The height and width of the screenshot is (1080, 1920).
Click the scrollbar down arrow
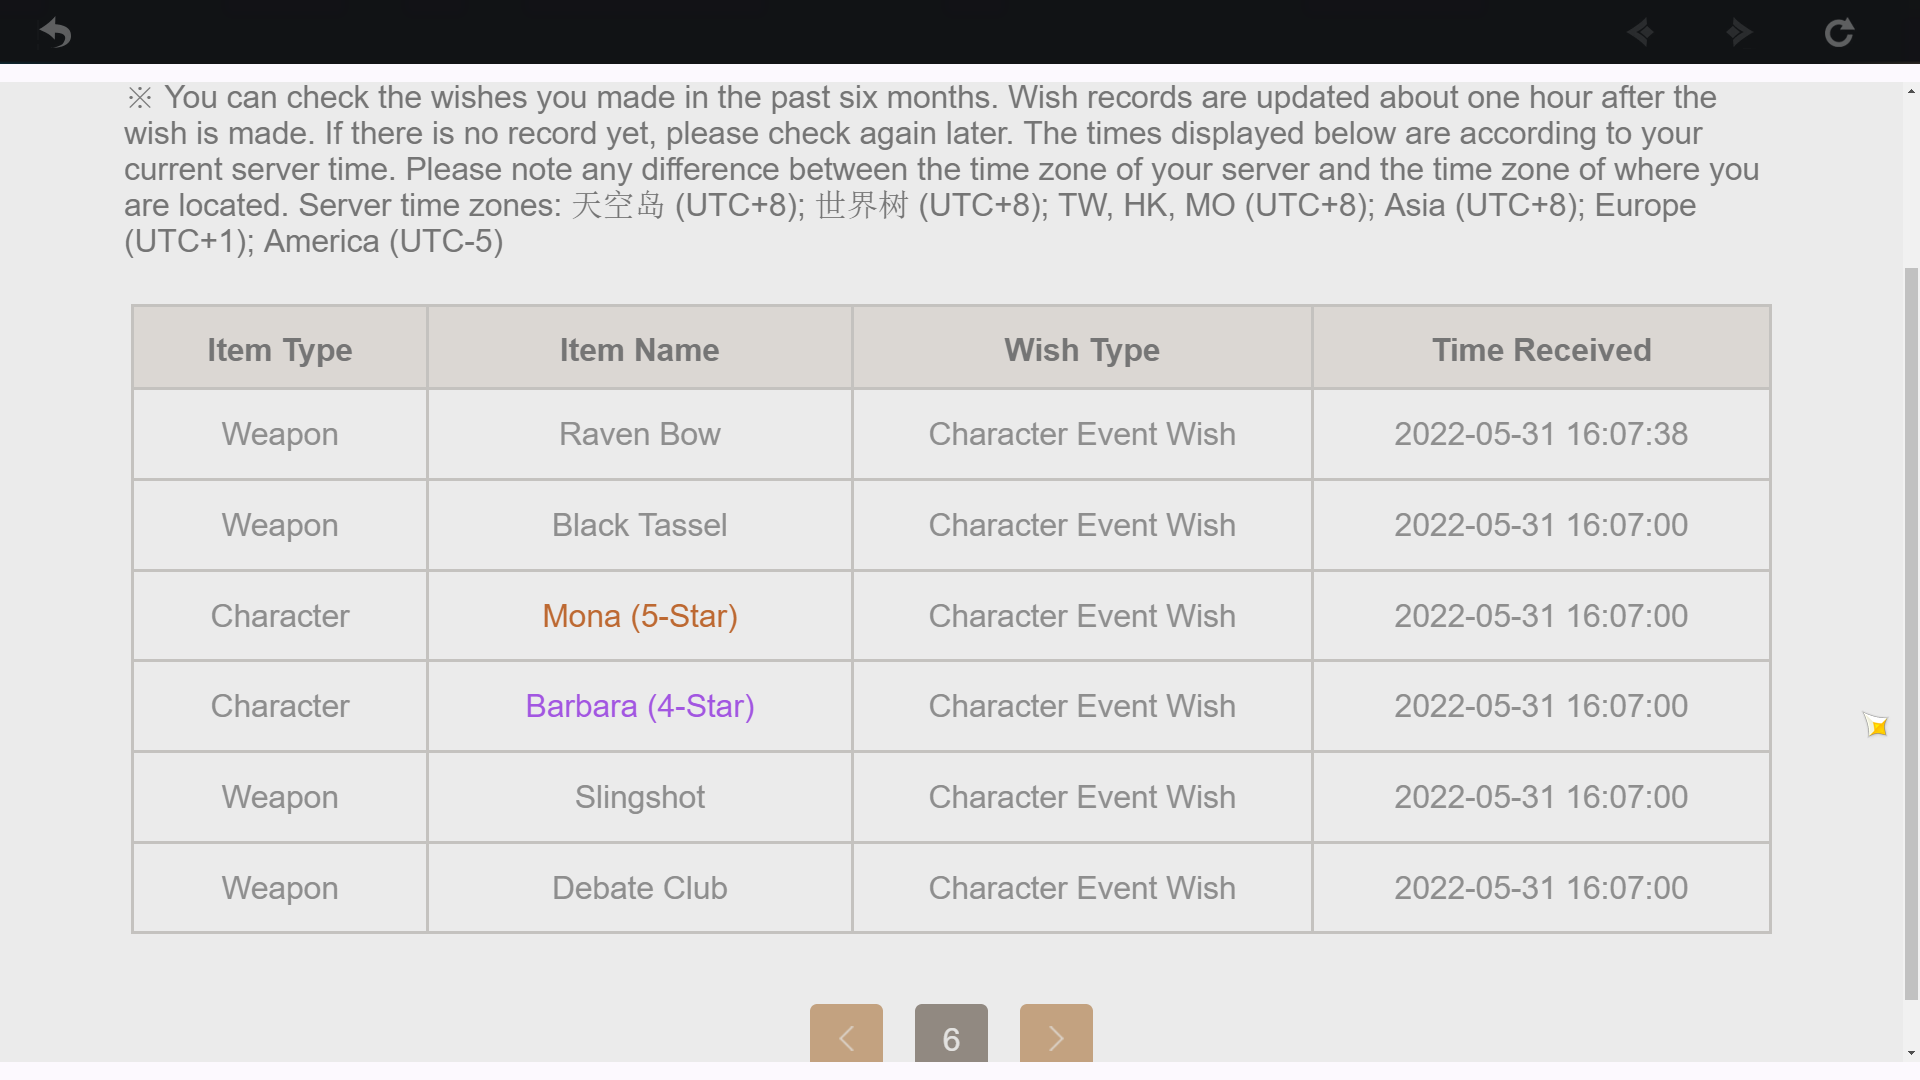click(x=1911, y=1053)
